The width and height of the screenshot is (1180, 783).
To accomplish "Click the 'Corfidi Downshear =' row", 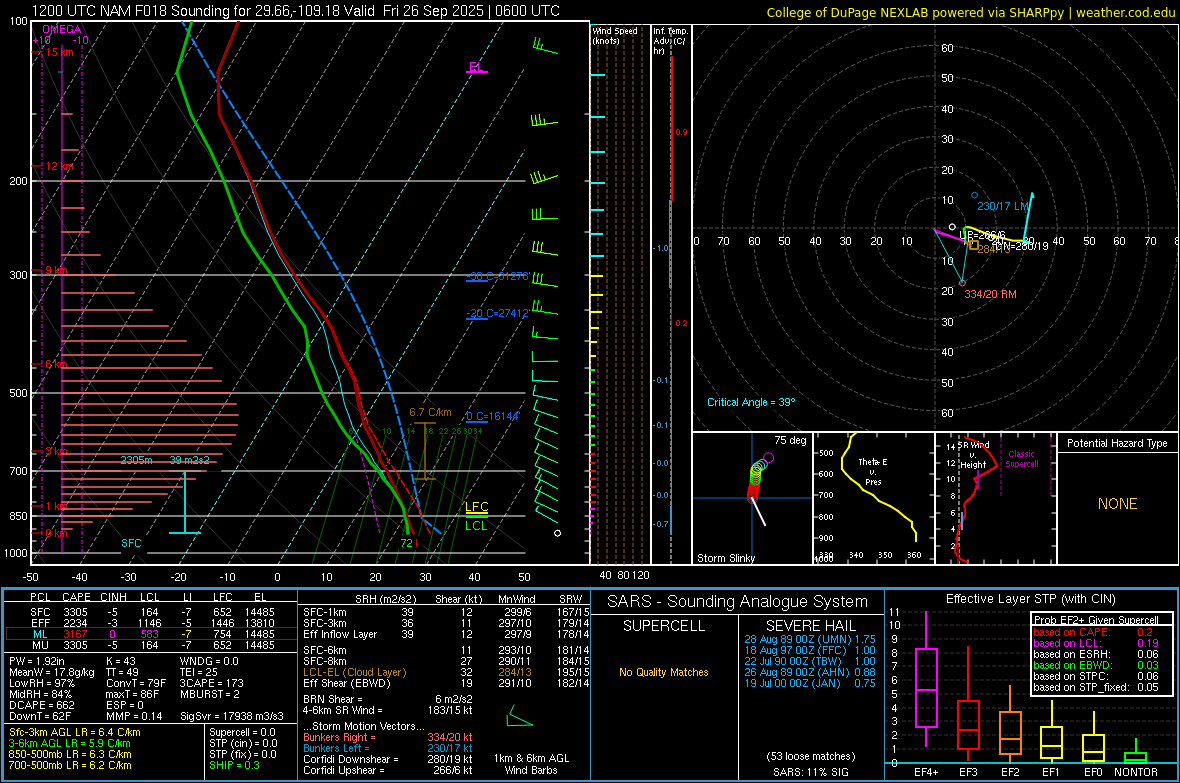I will point(388,760).
